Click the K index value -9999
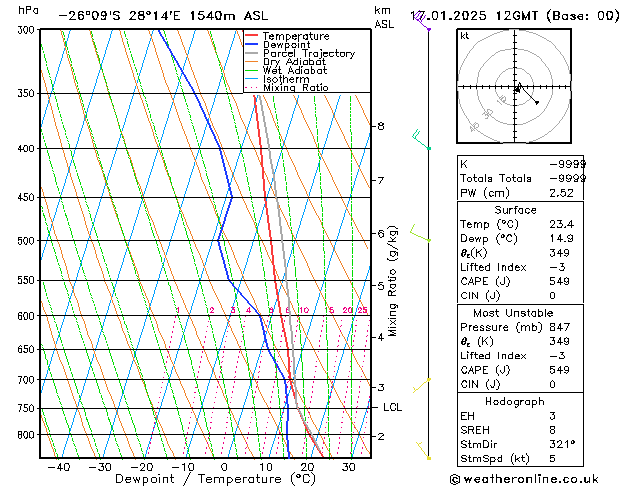 point(567,164)
